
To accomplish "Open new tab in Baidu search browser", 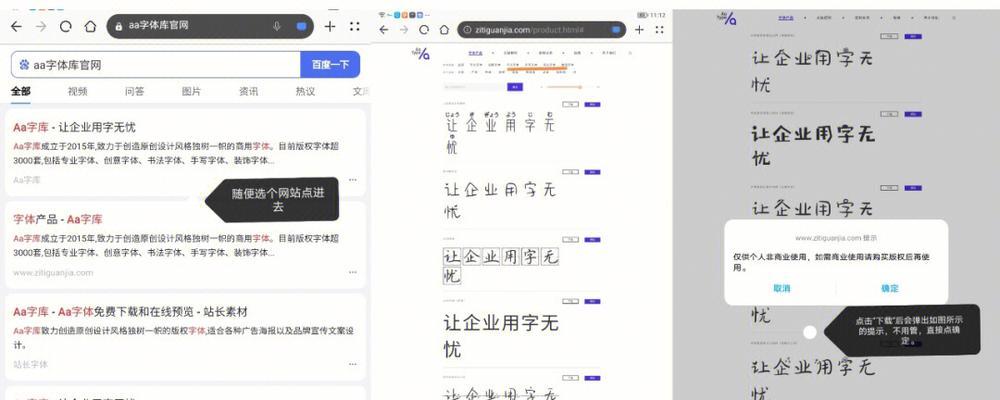I will 329,26.
